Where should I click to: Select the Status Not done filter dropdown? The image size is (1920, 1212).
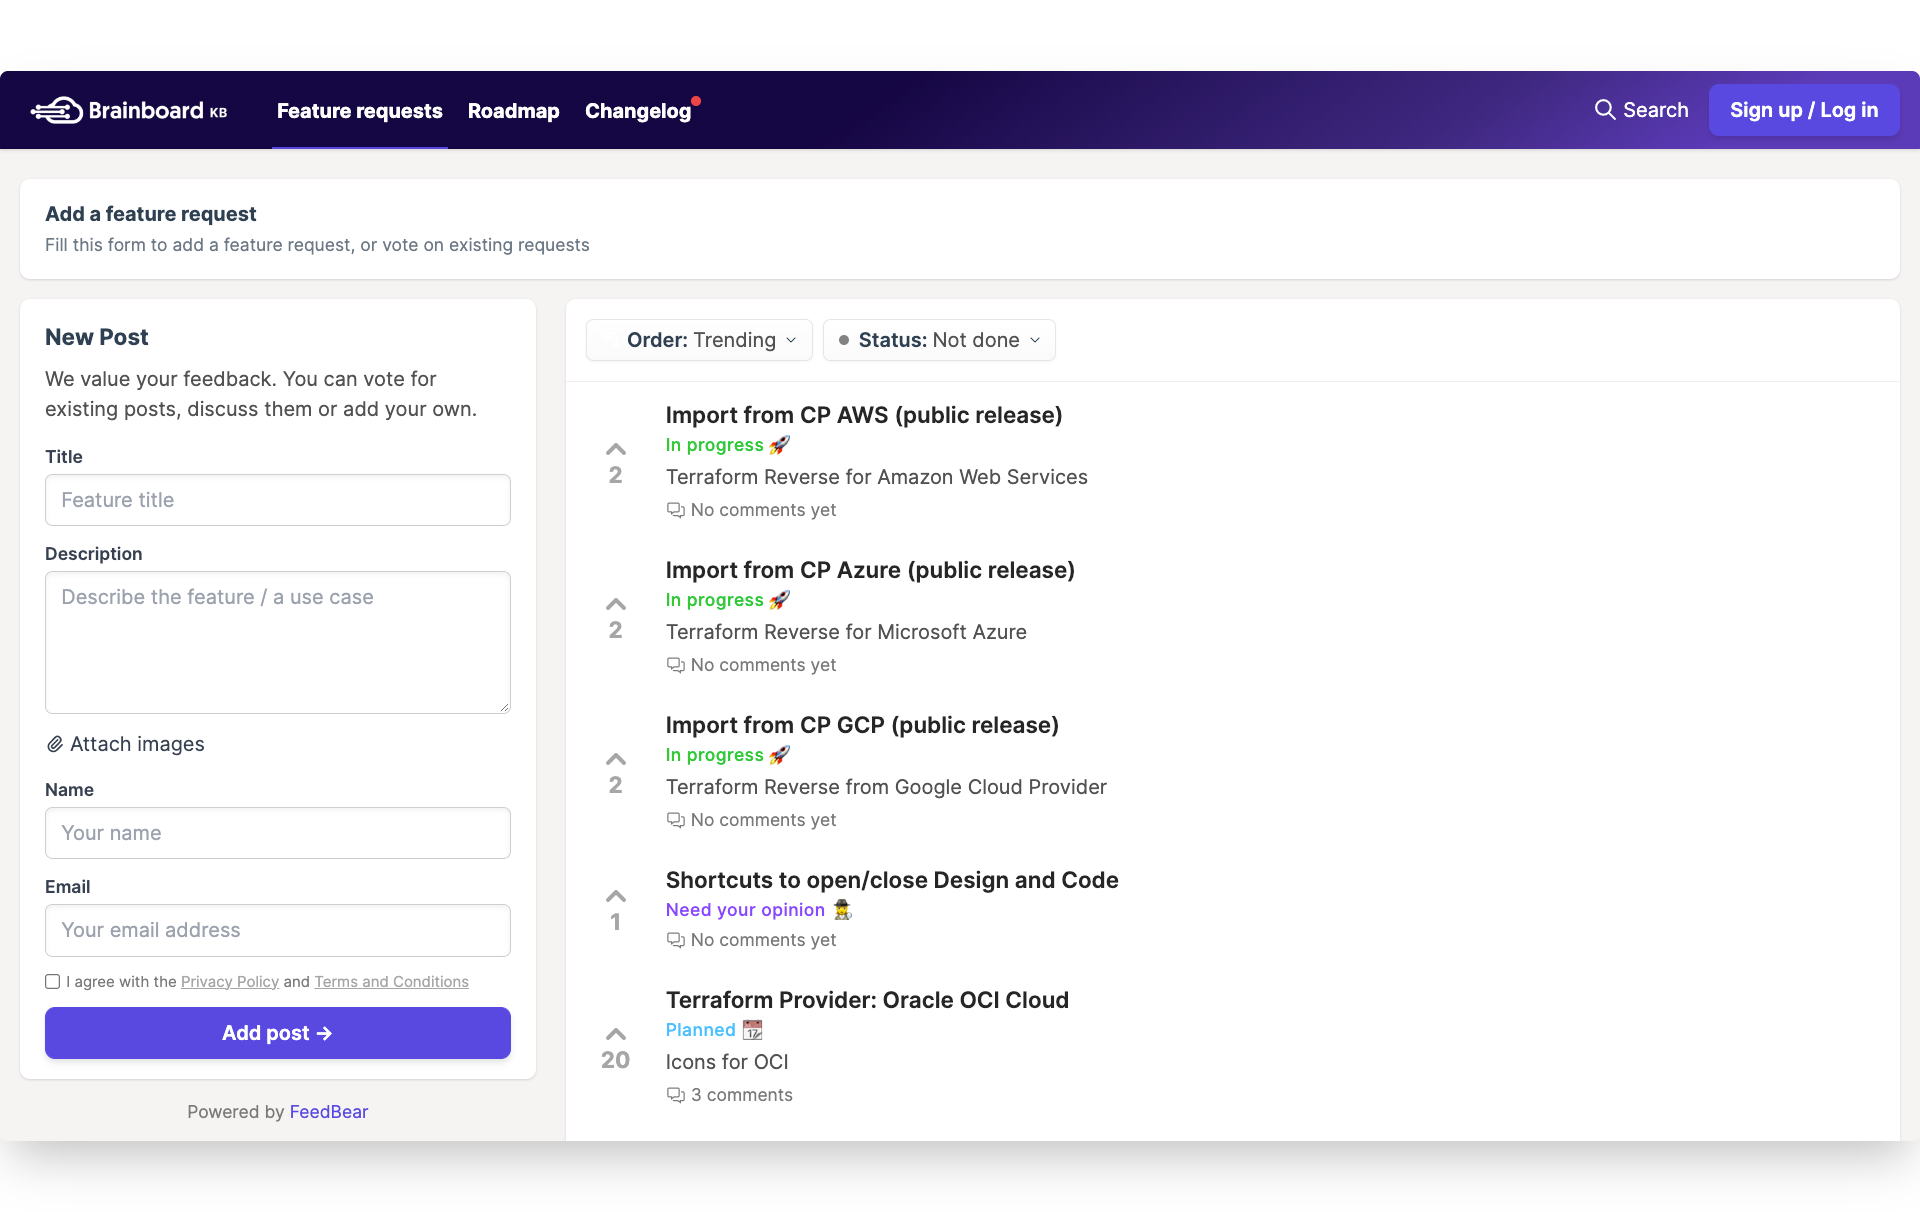click(938, 339)
